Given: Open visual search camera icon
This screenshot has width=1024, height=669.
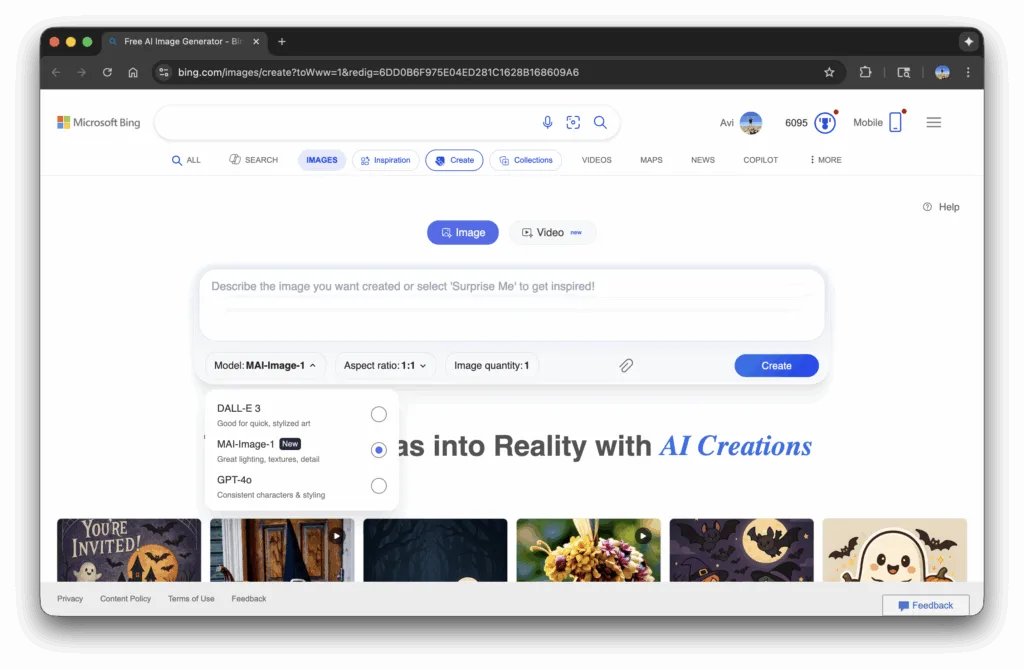Looking at the screenshot, I should pos(573,122).
